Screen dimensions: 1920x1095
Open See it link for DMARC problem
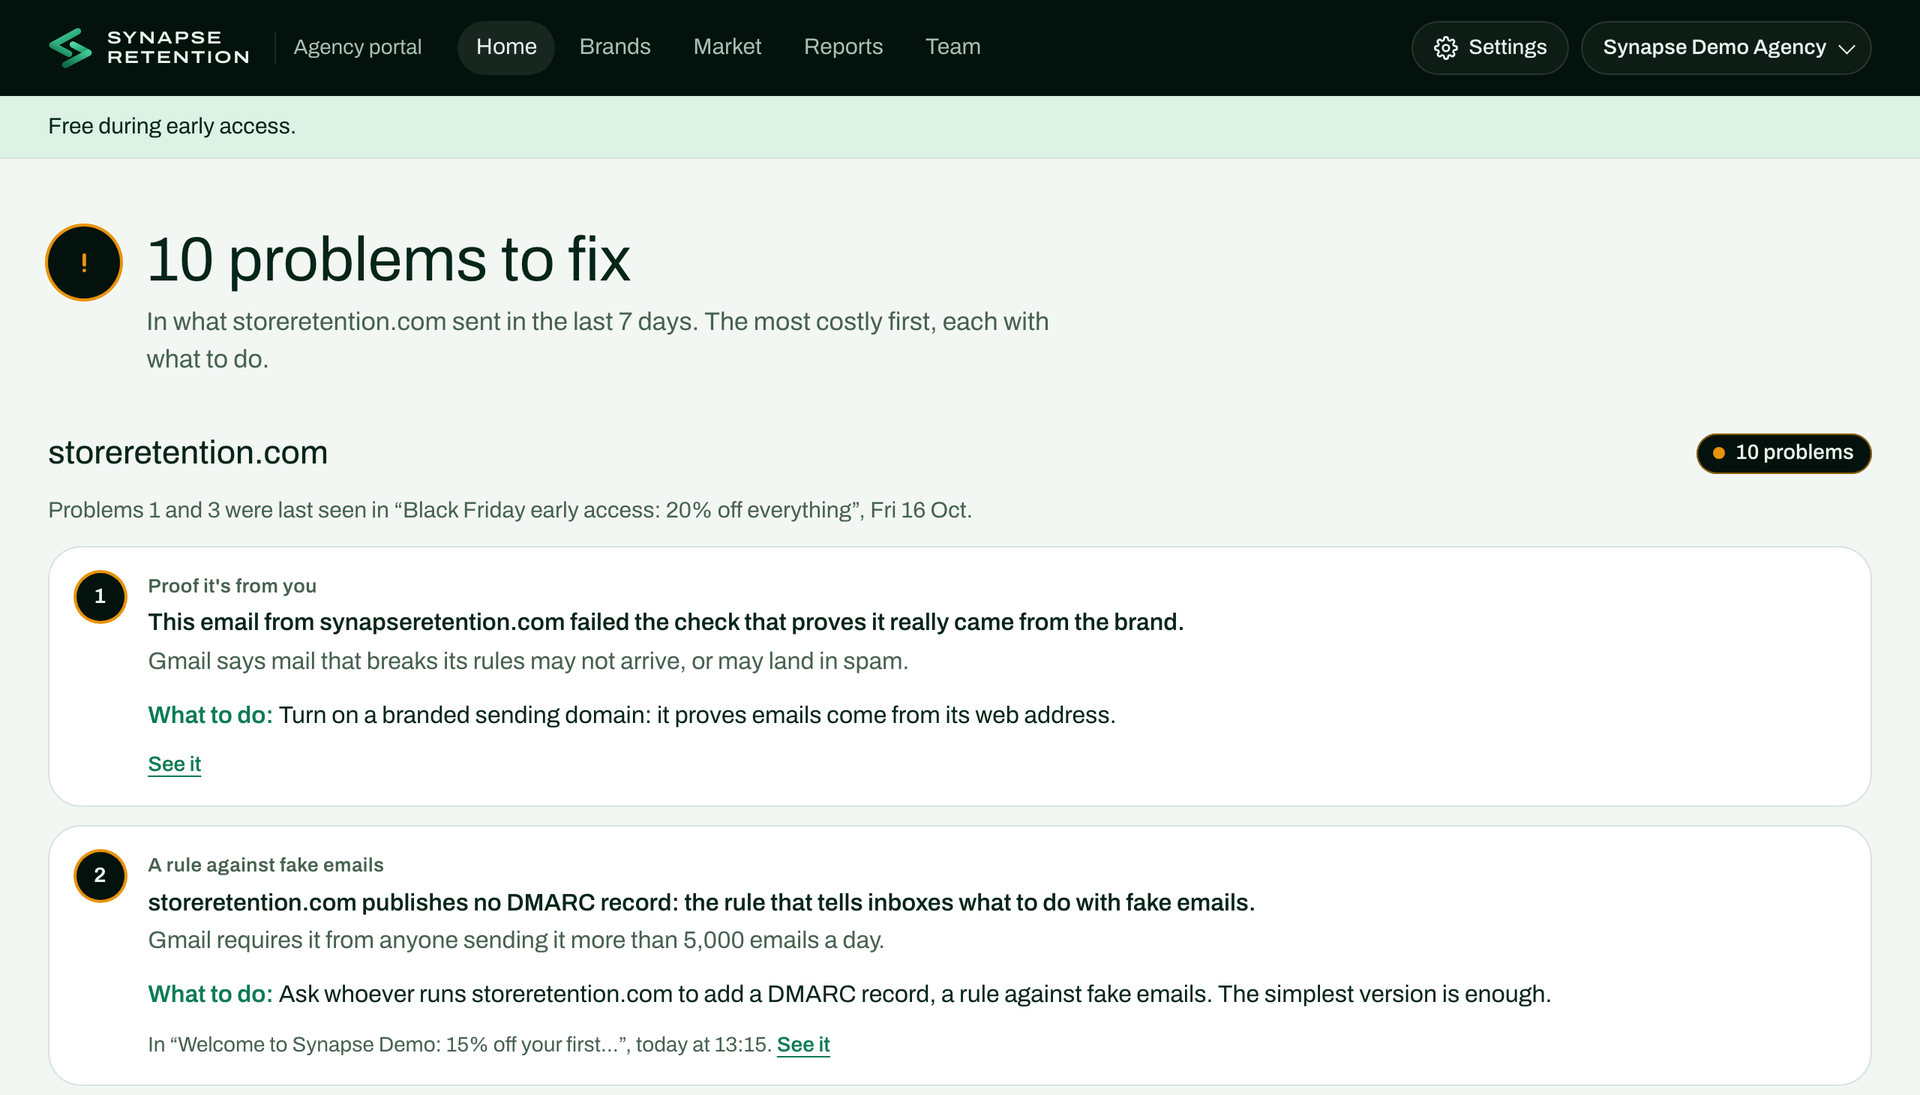(x=803, y=1044)
